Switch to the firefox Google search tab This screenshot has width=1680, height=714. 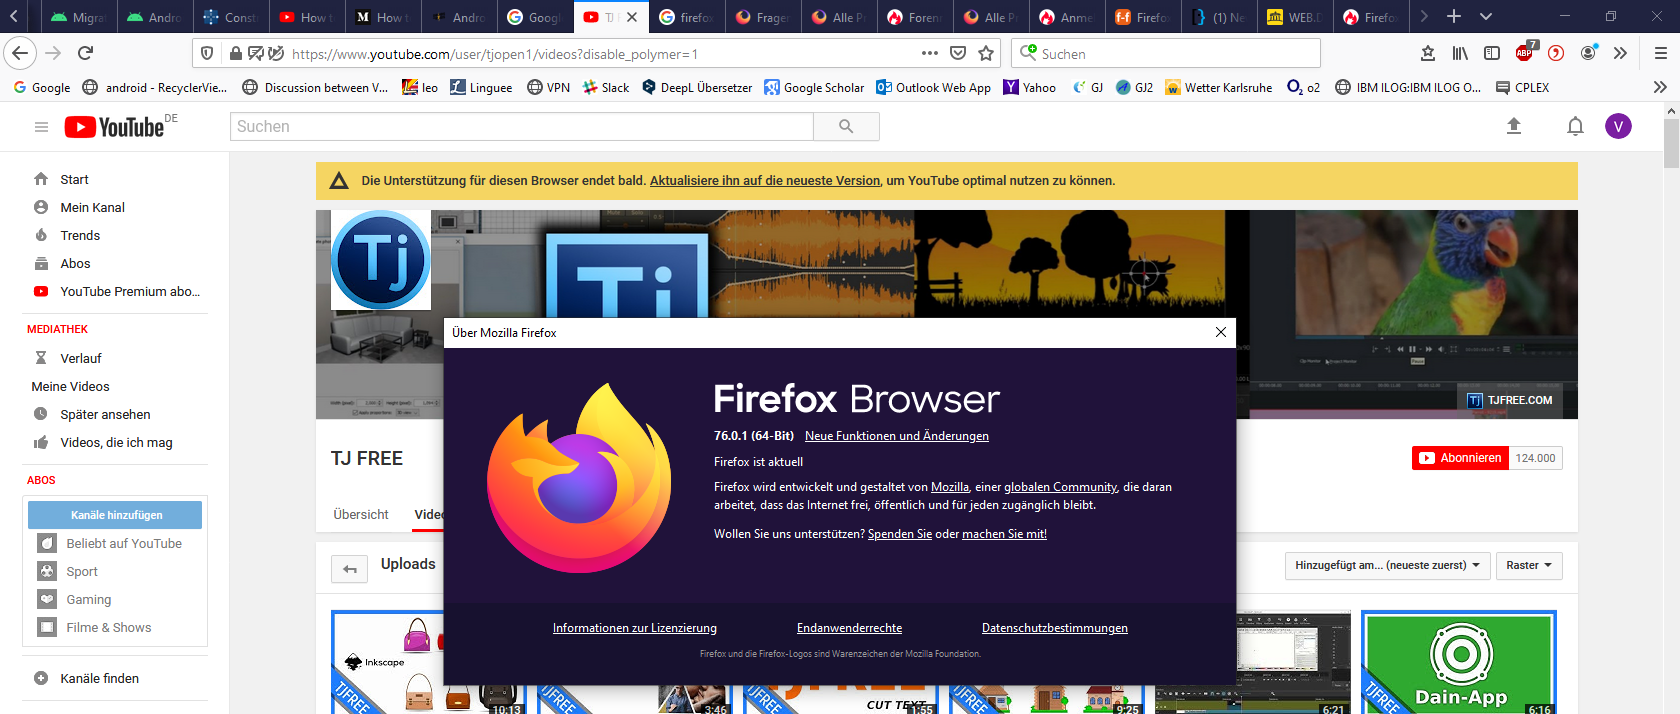(x=687, y=17)
